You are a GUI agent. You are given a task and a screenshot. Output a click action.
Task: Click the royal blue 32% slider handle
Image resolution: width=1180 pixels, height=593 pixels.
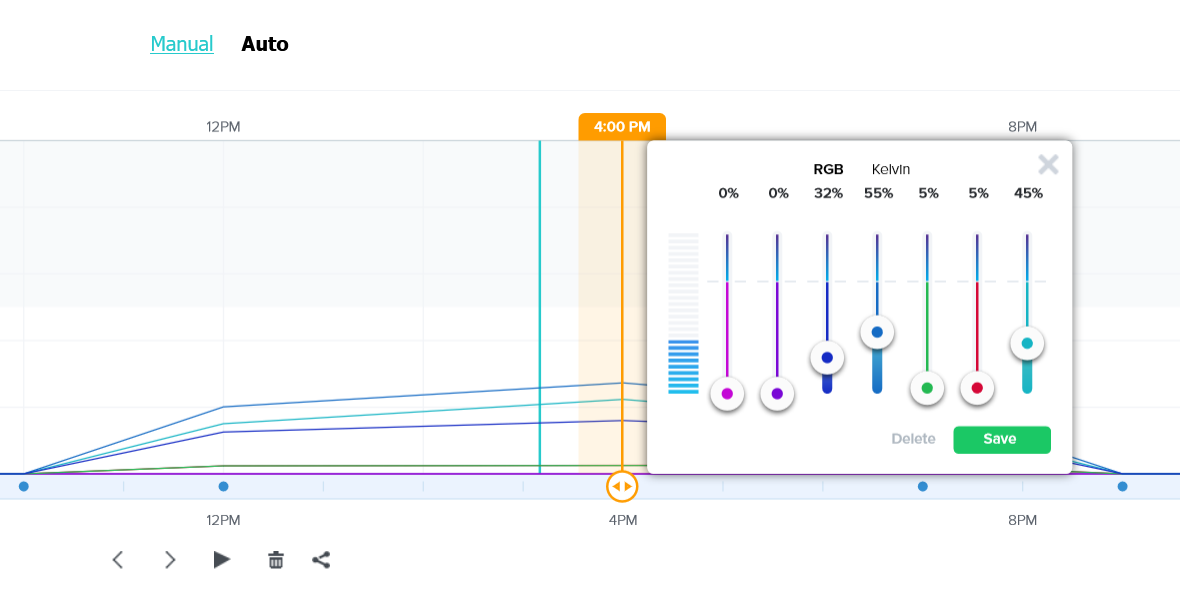click(x=827, y=357)
